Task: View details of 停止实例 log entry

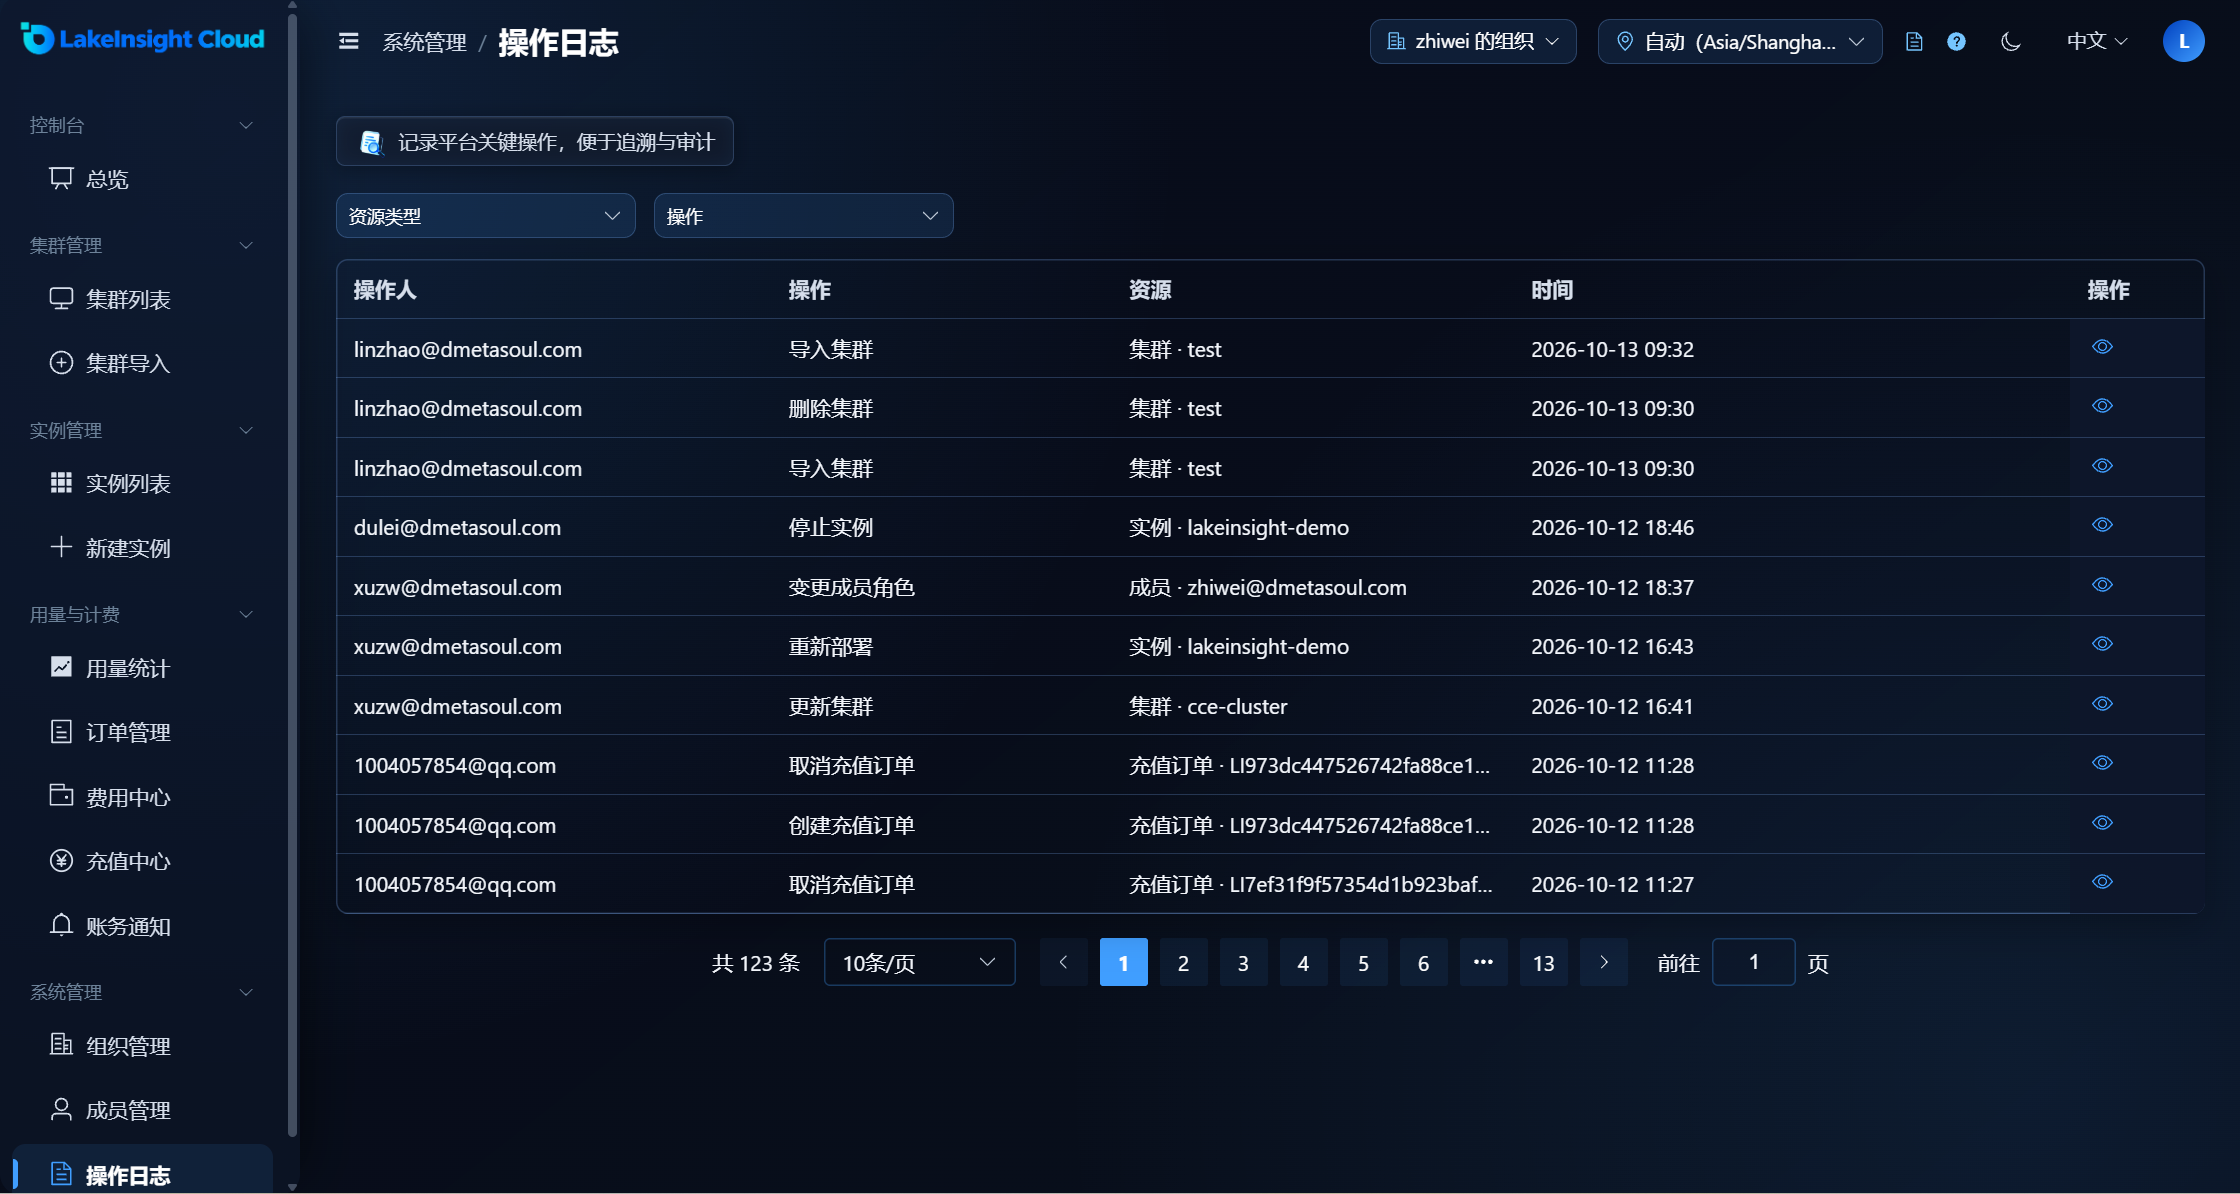Action: click(x=2102, y=525)
